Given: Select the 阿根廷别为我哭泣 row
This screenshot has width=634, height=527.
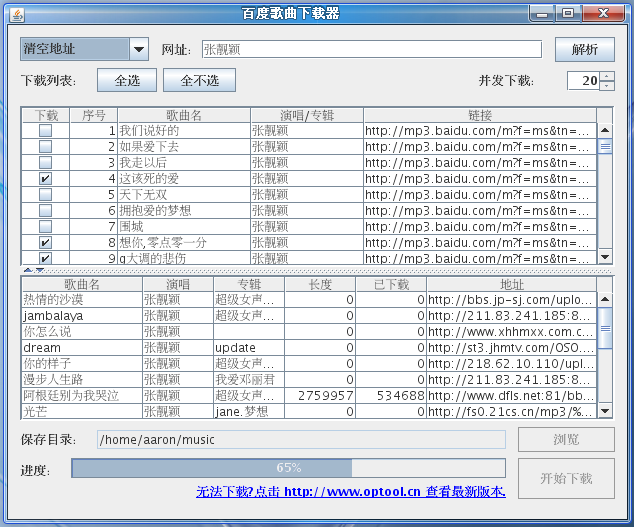Looking at the screenshot, I should click(x=309, y=396).
